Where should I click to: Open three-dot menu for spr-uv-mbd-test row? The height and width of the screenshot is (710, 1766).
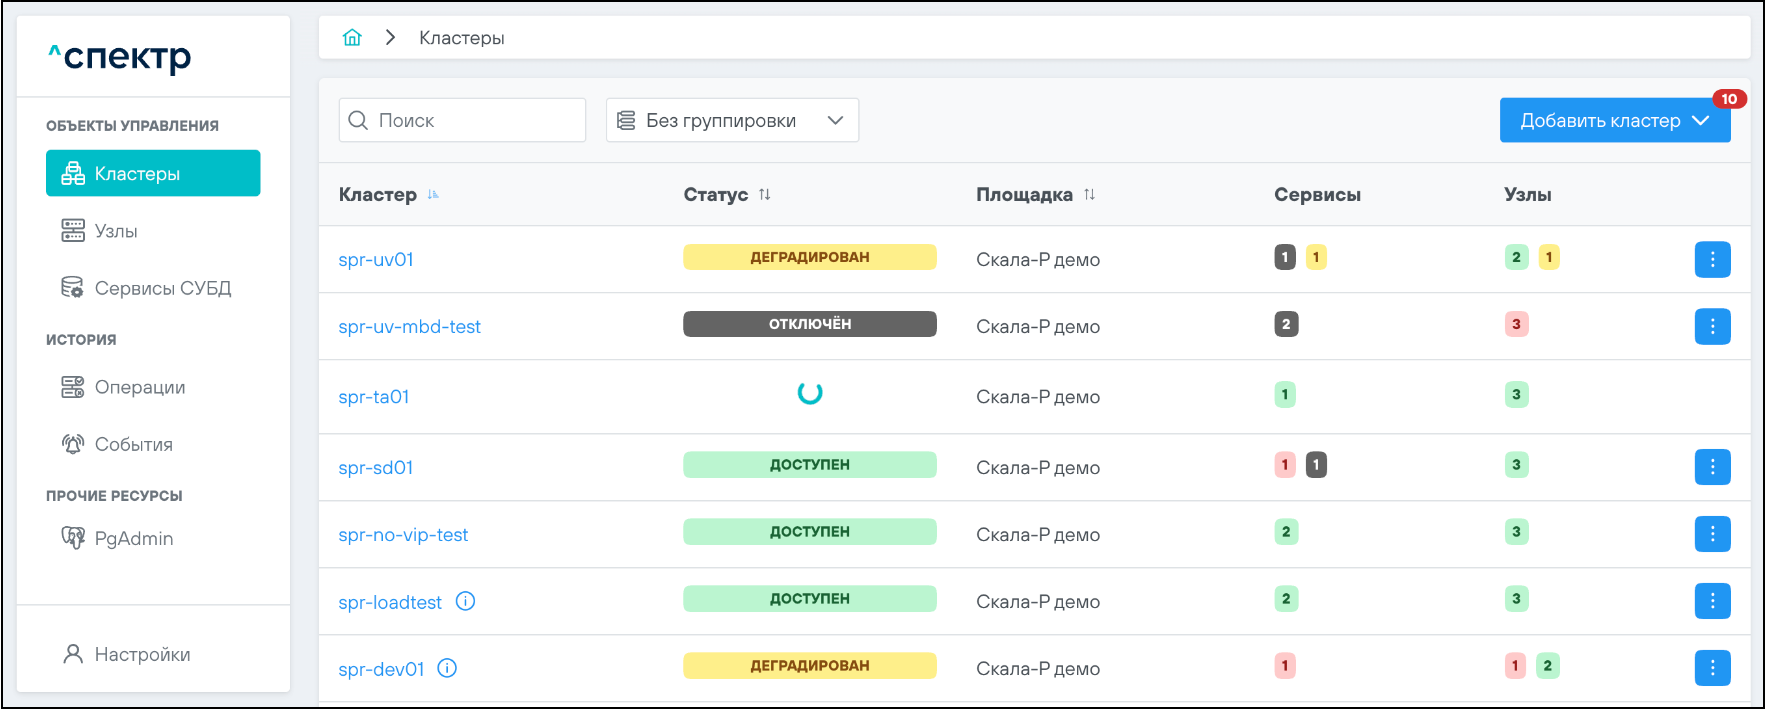point(1712,327)
